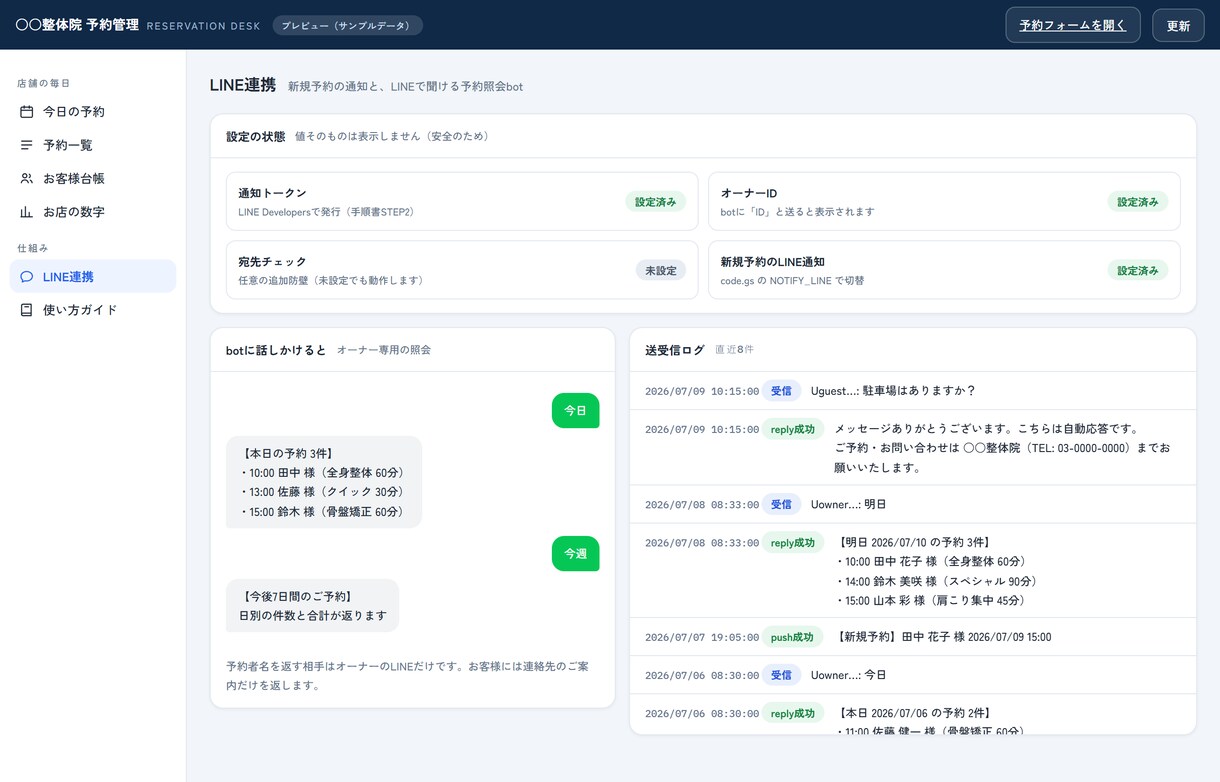The width and height of the screenshot is (1220, 782).
Task: Click the 新規予約のLINE通知 card title
Action: point(772,262)
